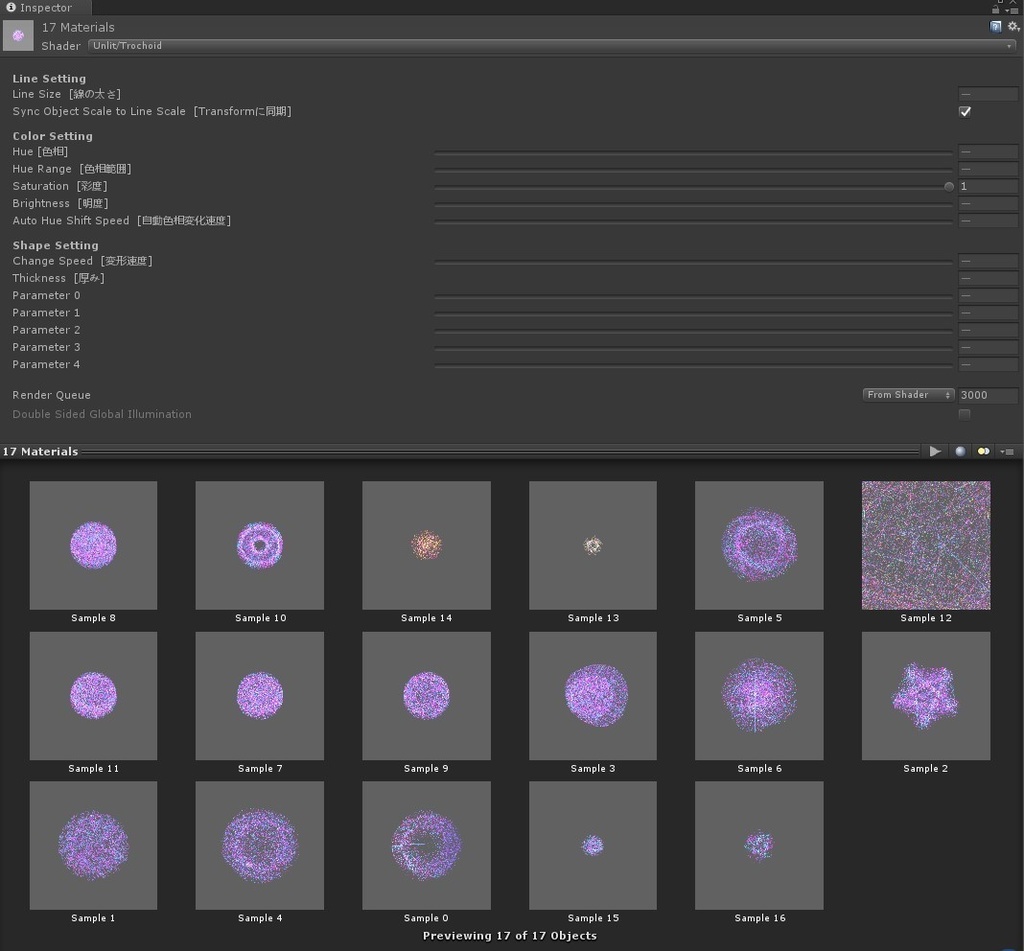Click the Hue slider track
This screenshot has height=951, width=1024.
[693, 152]
